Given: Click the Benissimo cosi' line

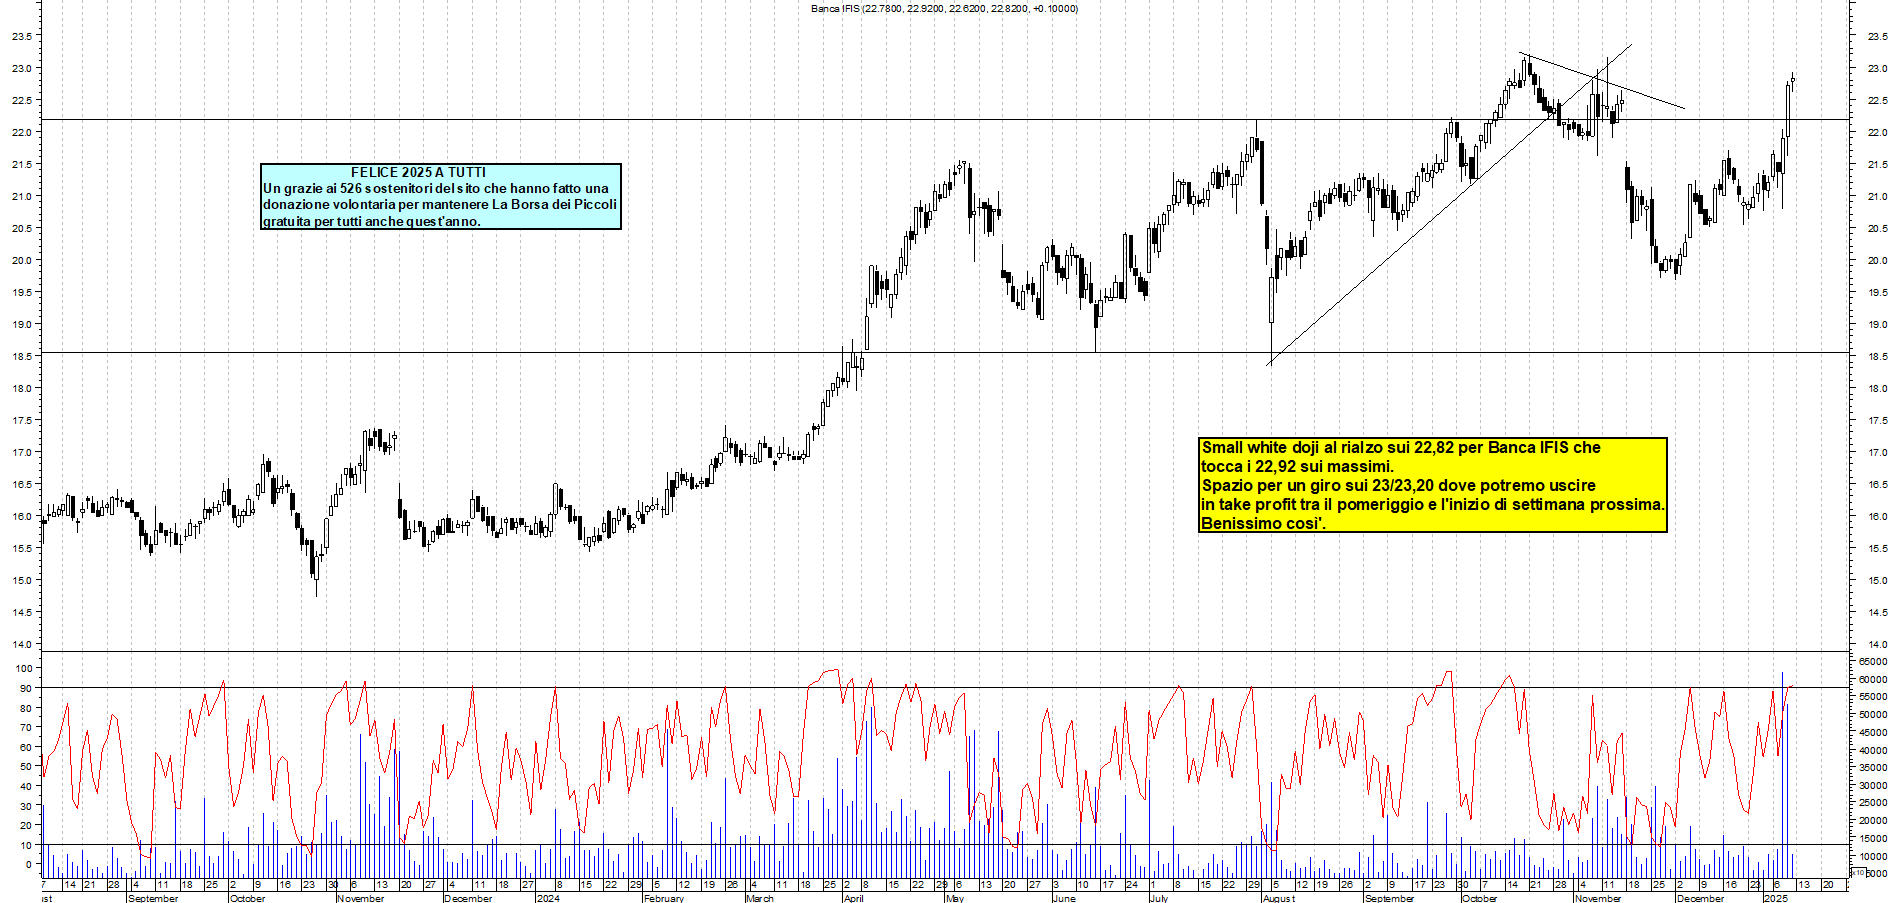Looking at the screenshot, I should [x=1263, y=523].
